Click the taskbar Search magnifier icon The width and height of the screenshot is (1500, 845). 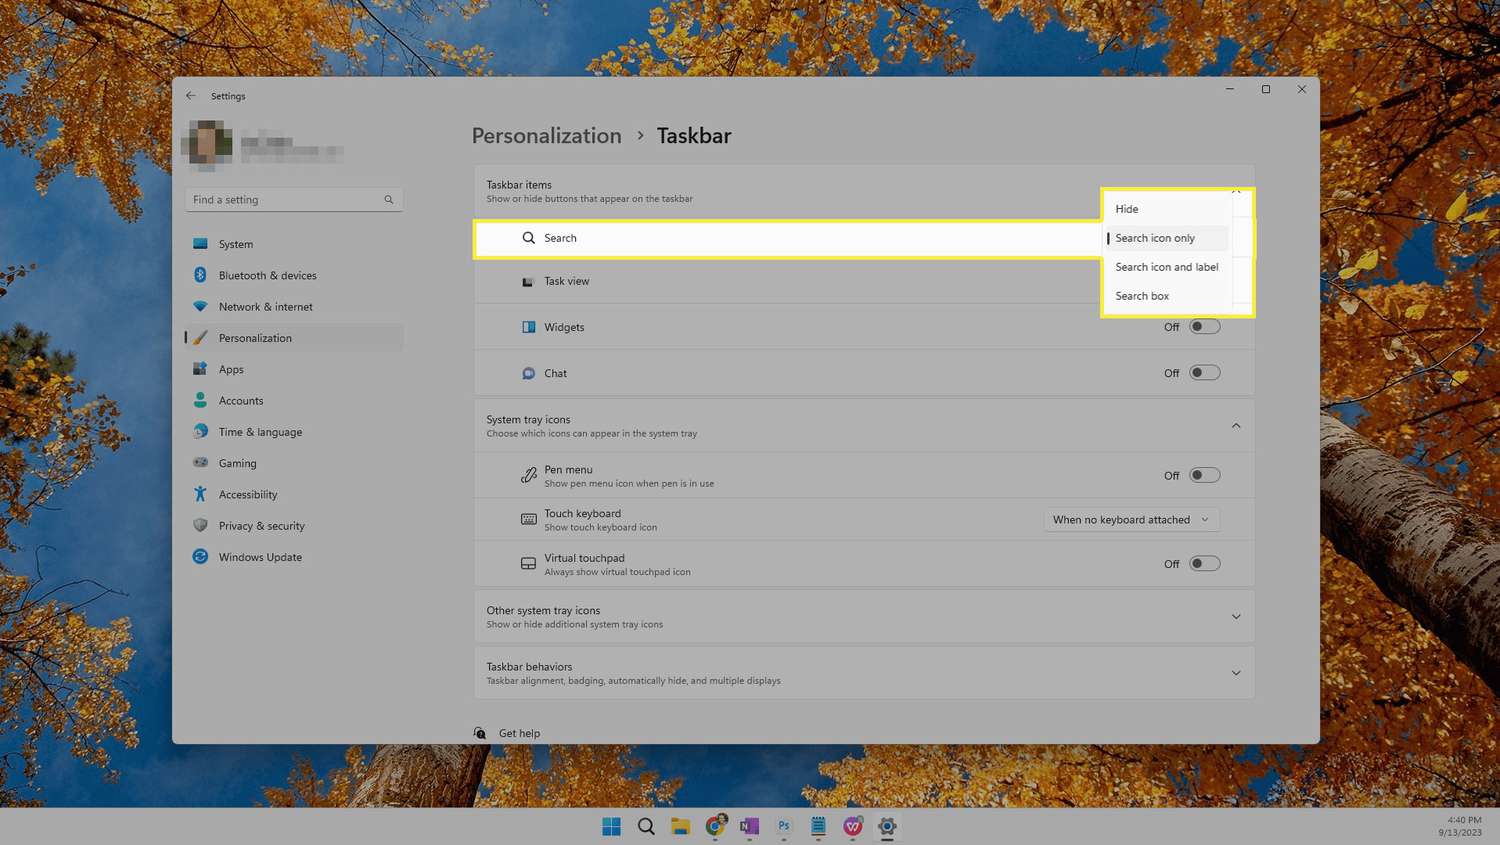[x=646, y=826]
